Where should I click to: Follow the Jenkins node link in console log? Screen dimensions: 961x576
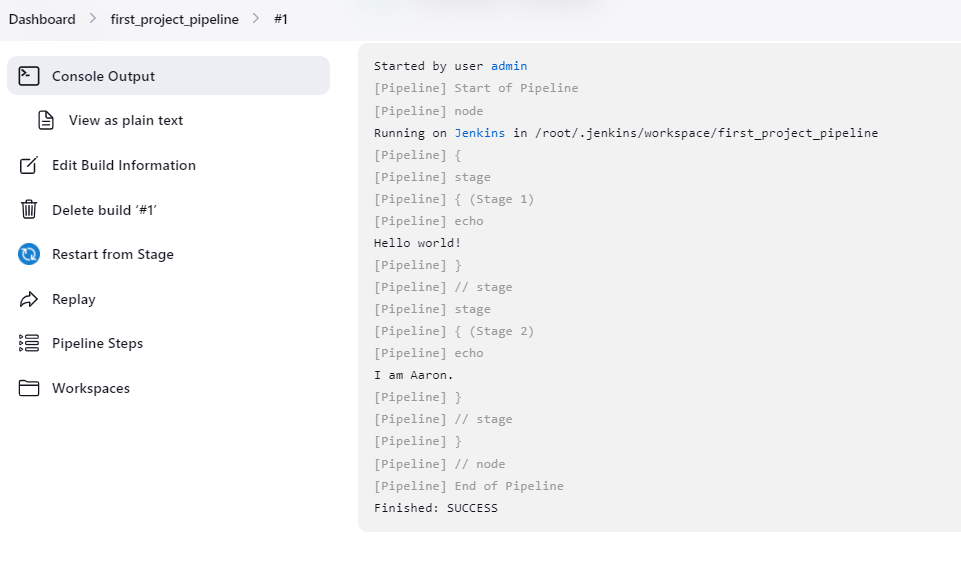coord(480,133)
